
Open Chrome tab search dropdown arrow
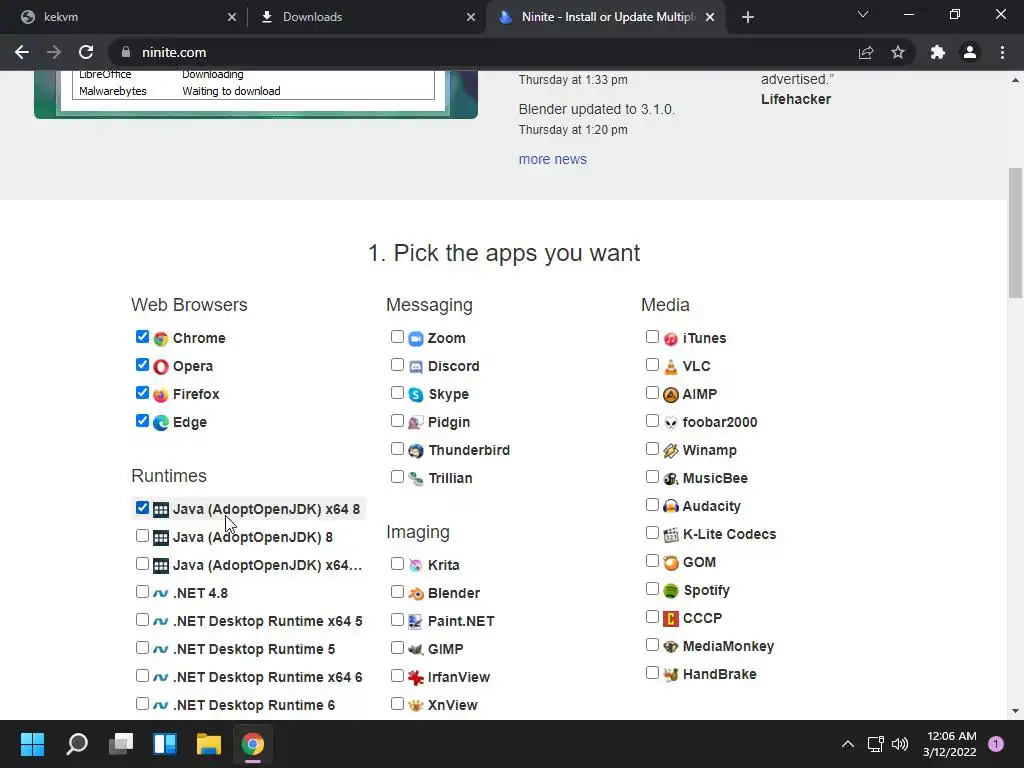click(x=863, y=14)
